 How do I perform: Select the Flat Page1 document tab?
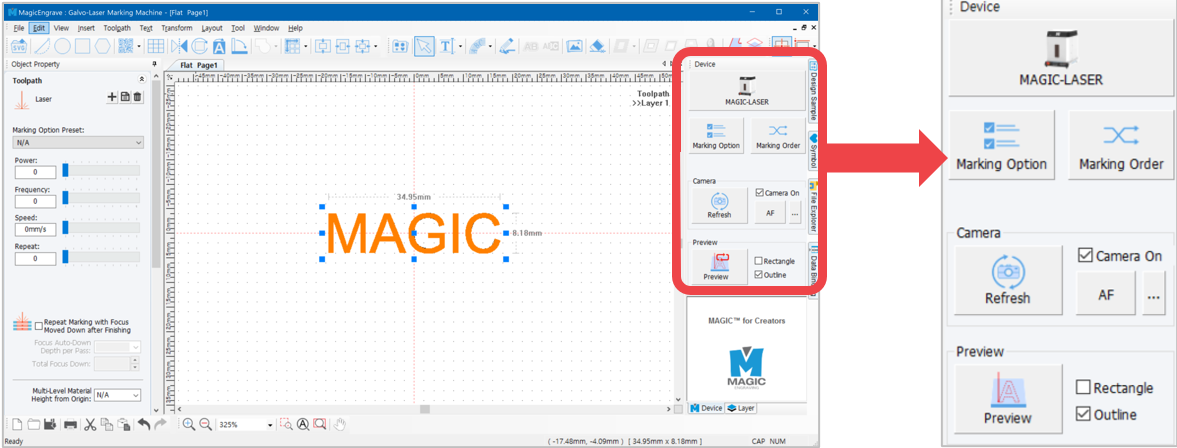click(198, 65)
